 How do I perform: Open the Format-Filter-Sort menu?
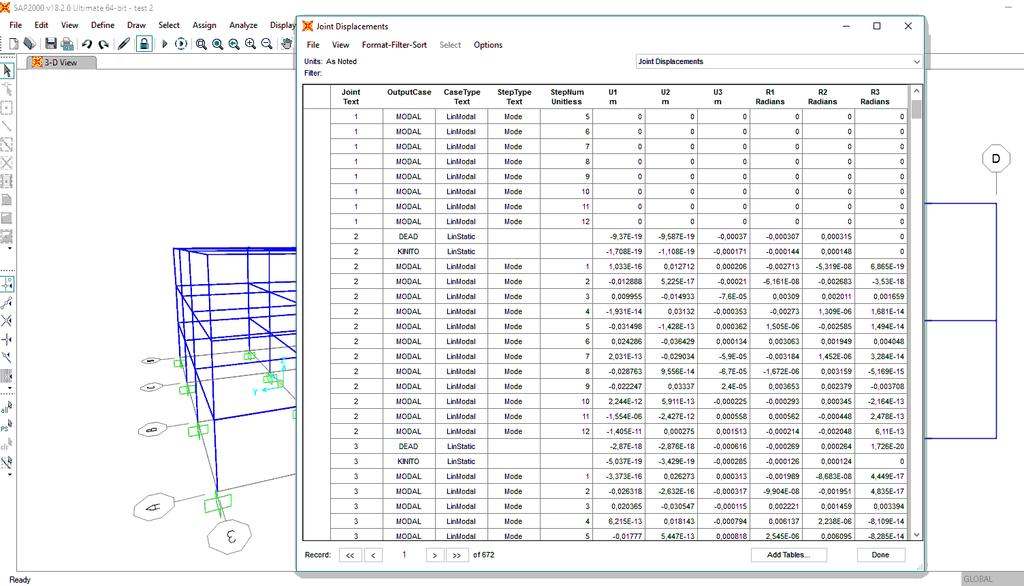click(x=394, y=45)
